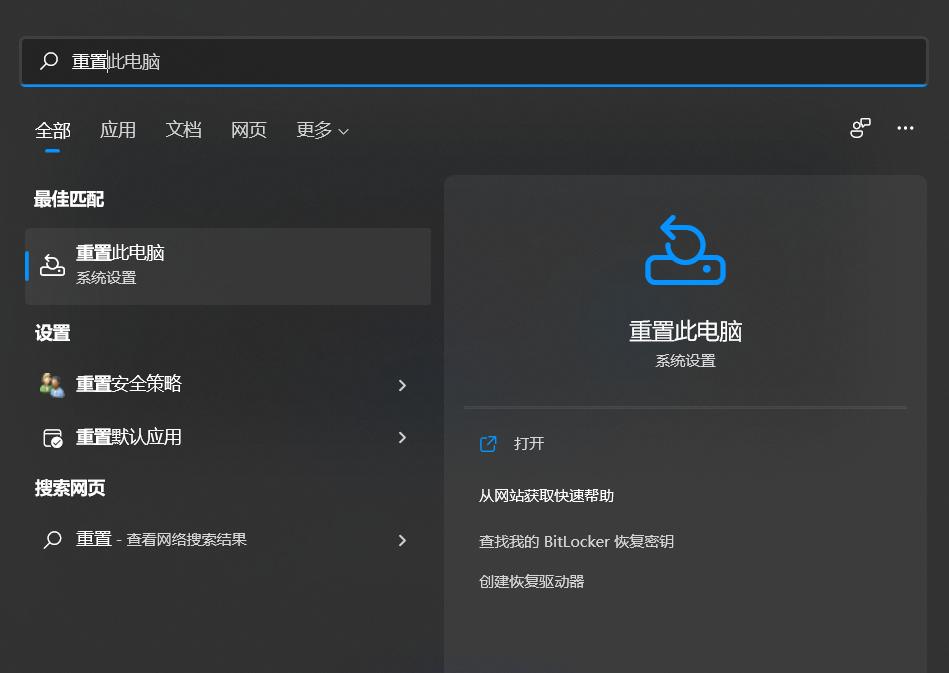
Task: Expand 重置安全策略 via its right chevron
Action: tap(402, 385)
